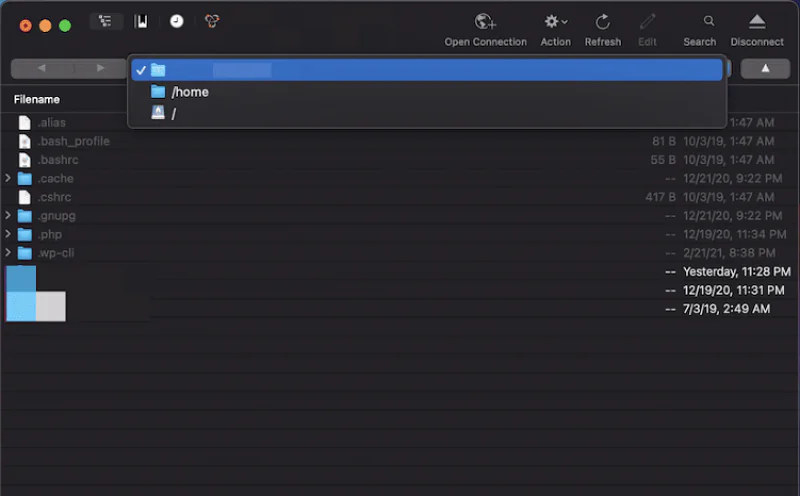This screenshot has width=800, height=496.
Task: Go forward with the right arrow
Action: [x=100, y=68]
